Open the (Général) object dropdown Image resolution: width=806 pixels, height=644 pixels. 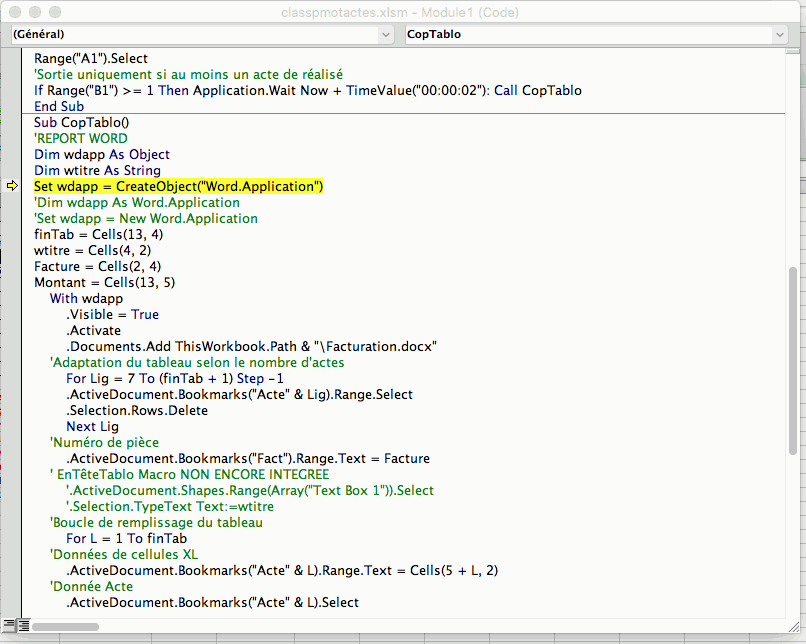[x=202, y=34]
